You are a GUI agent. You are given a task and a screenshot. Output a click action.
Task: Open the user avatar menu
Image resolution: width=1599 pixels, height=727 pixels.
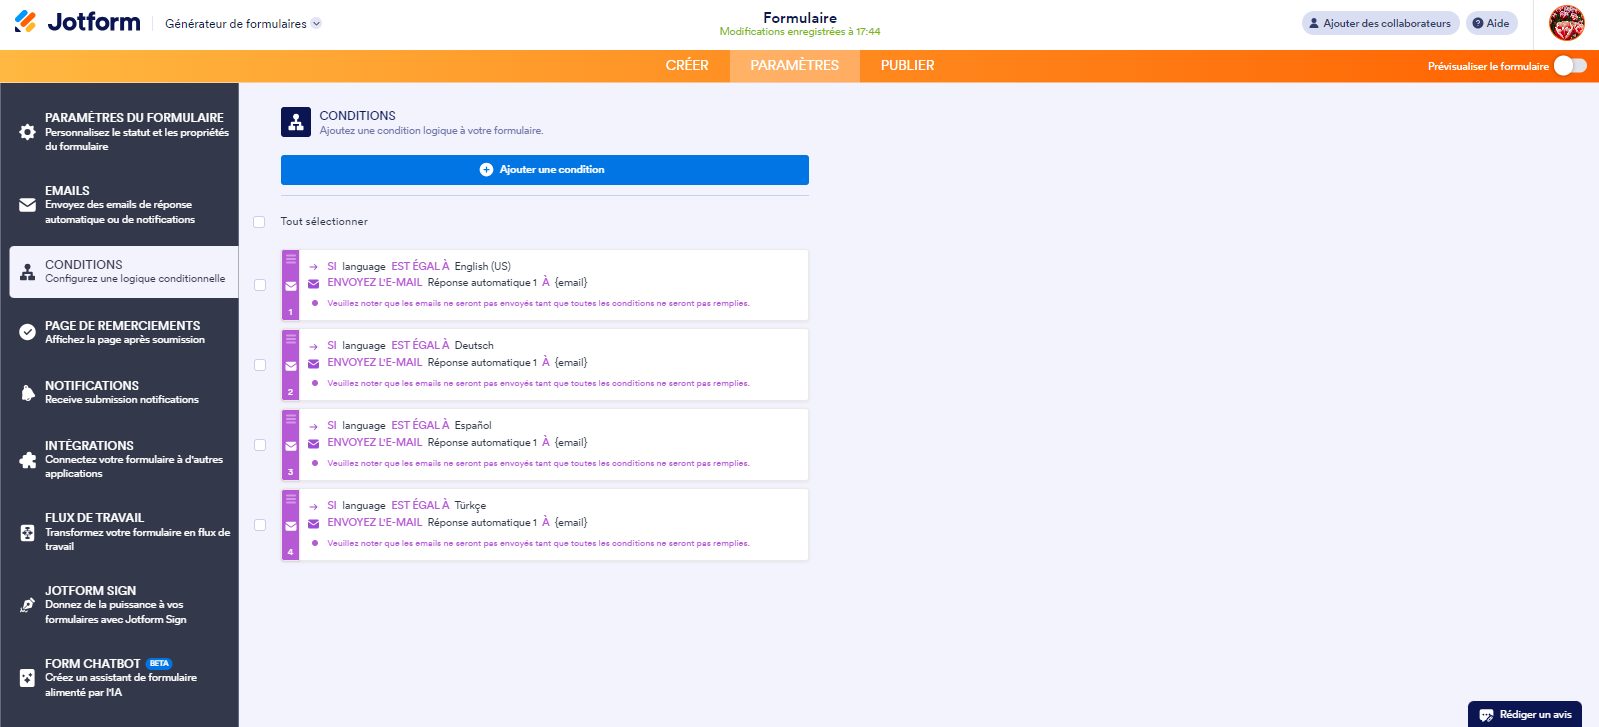point(1567,23)
